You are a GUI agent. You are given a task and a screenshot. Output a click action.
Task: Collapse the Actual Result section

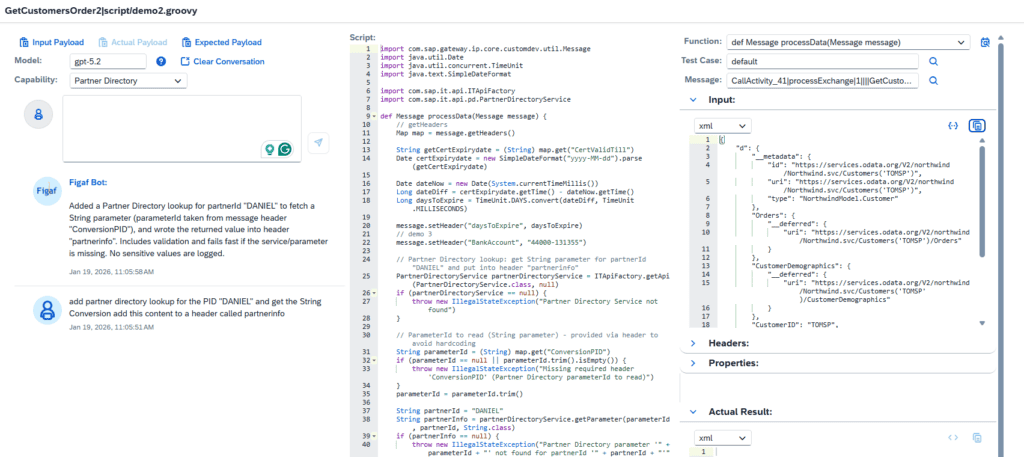tap(692, 412)
